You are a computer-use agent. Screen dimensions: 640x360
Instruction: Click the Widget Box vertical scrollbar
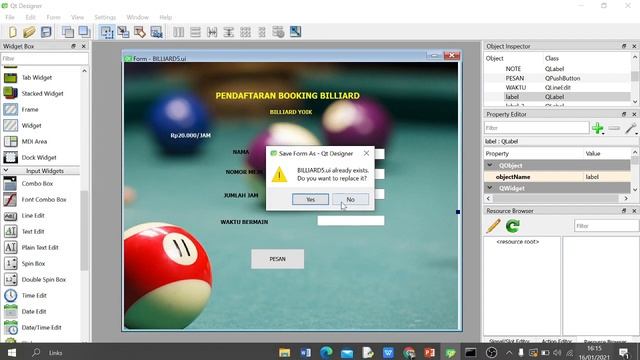tap(84, 231)
